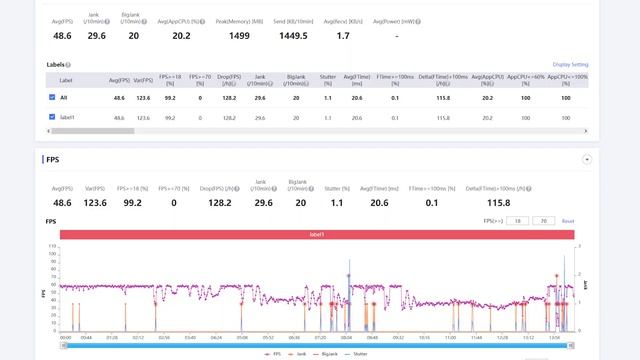Click the FPS section heading
Viewport: 640px width, 360px height.
(53, 160)
